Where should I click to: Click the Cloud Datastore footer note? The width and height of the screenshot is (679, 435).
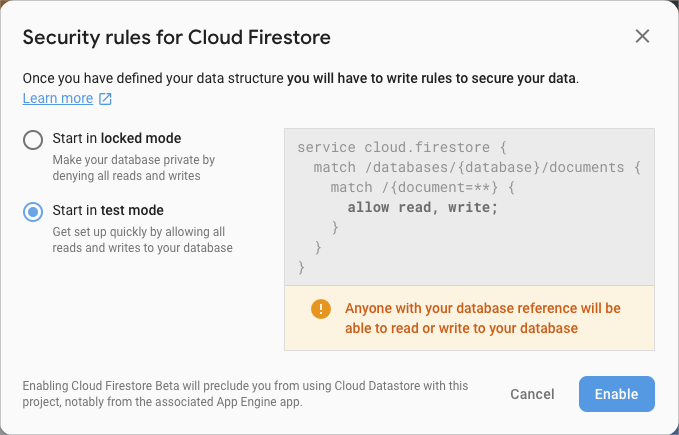click(x=245, y=393)
